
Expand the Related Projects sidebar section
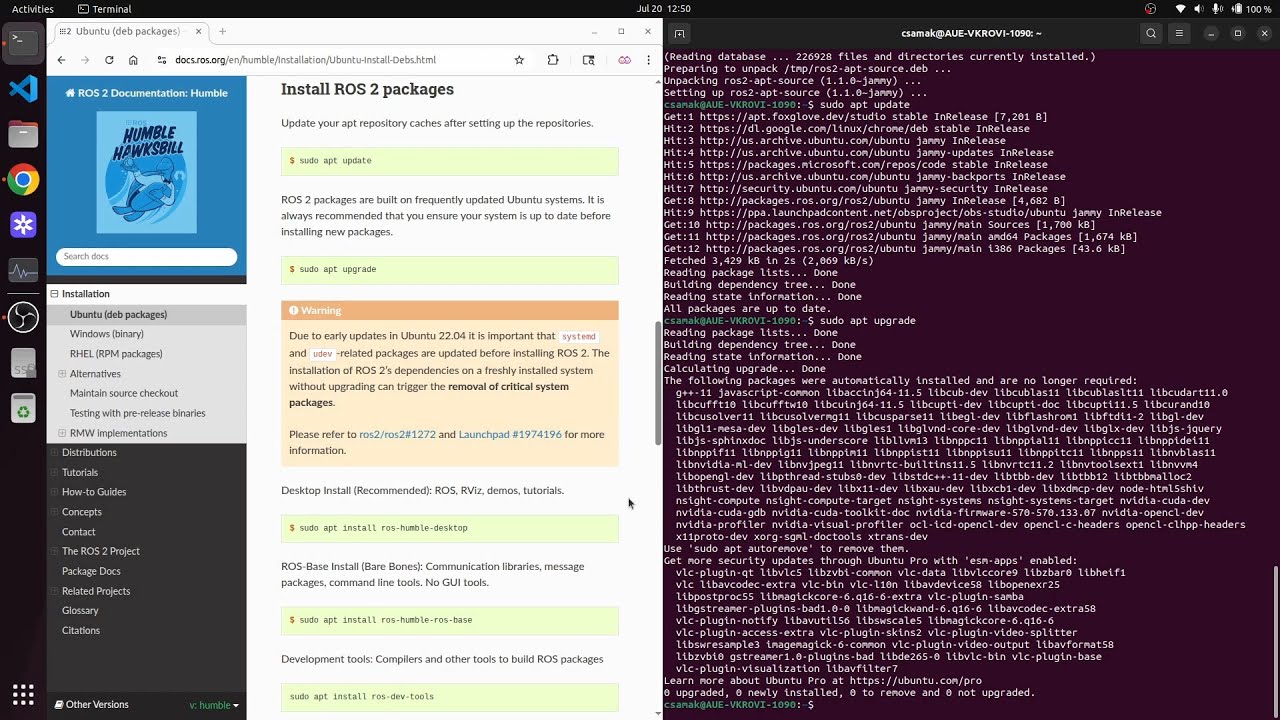click(x=54, y=591)
